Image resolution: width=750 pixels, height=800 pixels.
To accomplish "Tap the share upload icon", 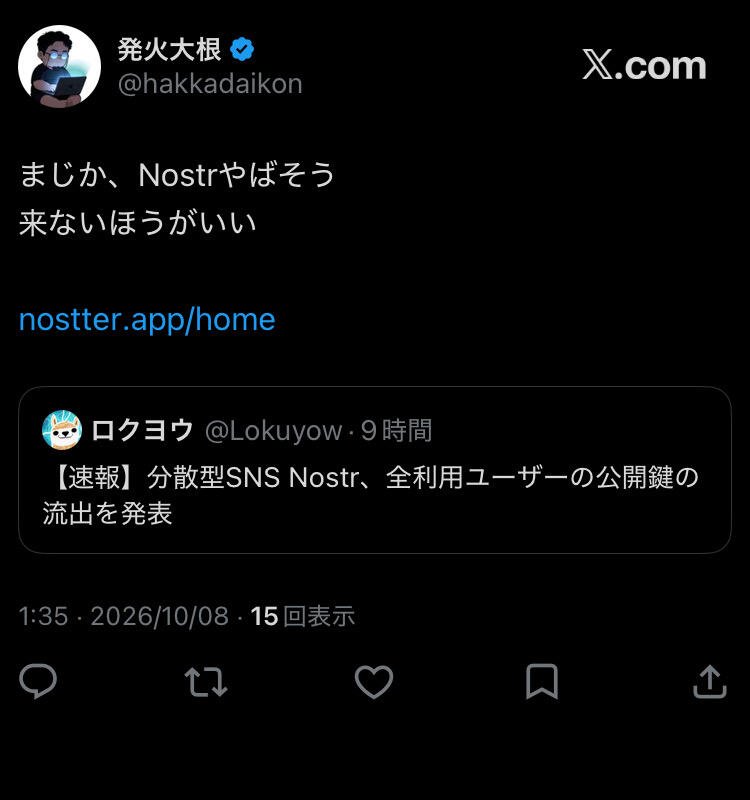I will (x=710, y=681).
